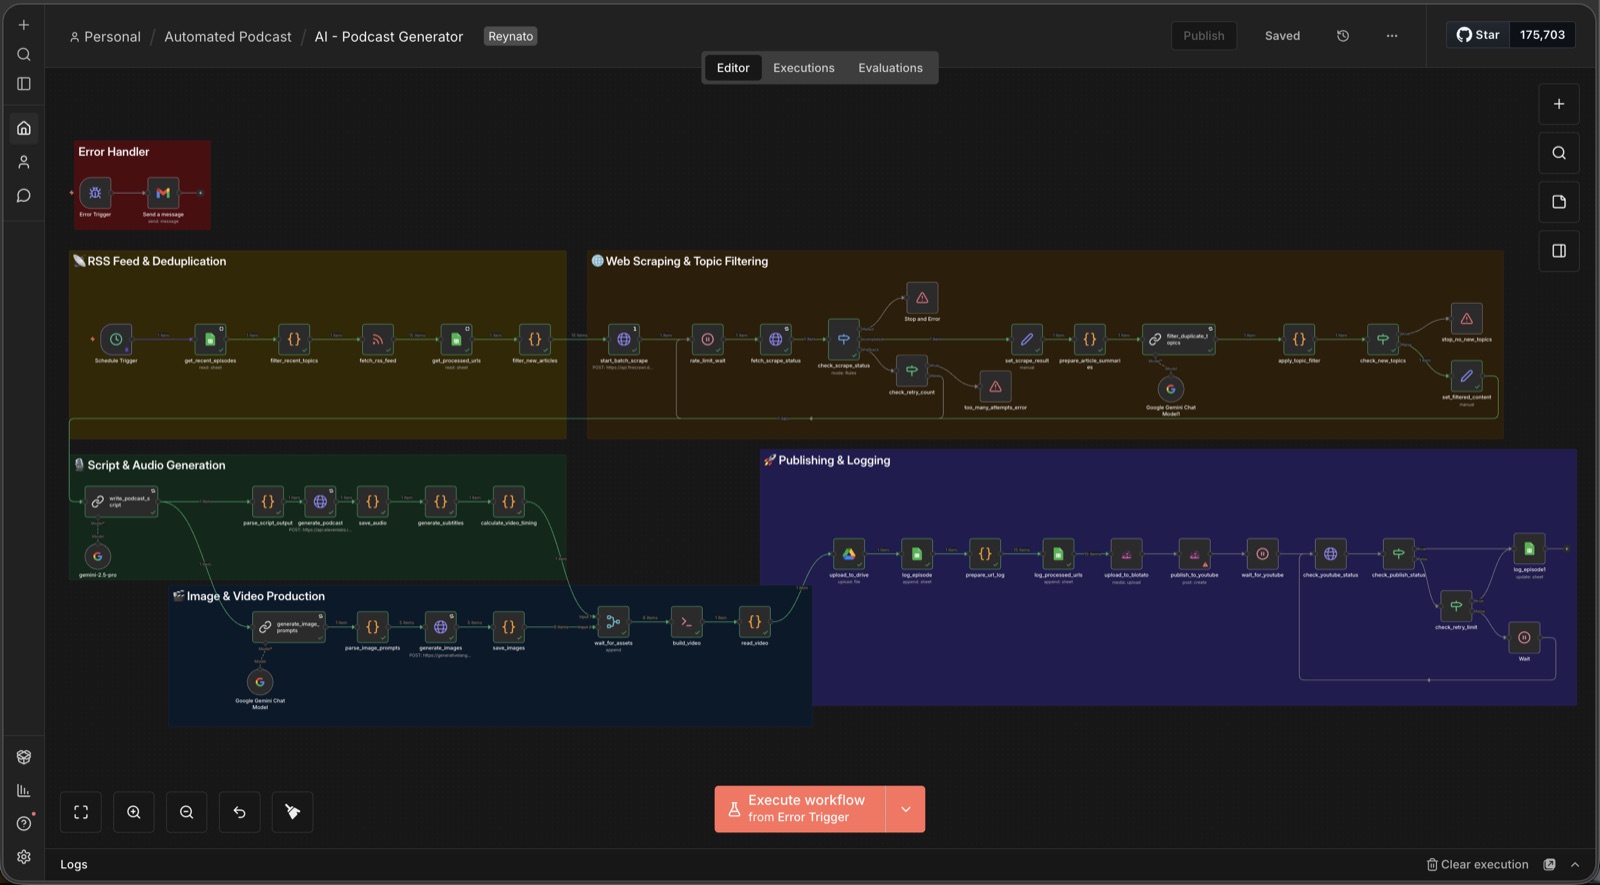Select the rate_limit_wait node

click(707, 339)
